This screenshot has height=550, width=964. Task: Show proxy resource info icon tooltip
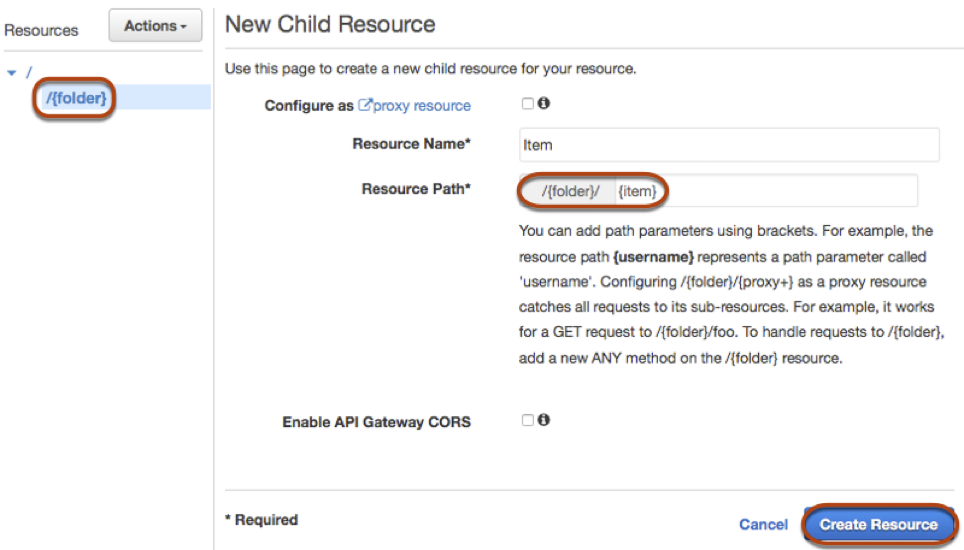(543, 103)
